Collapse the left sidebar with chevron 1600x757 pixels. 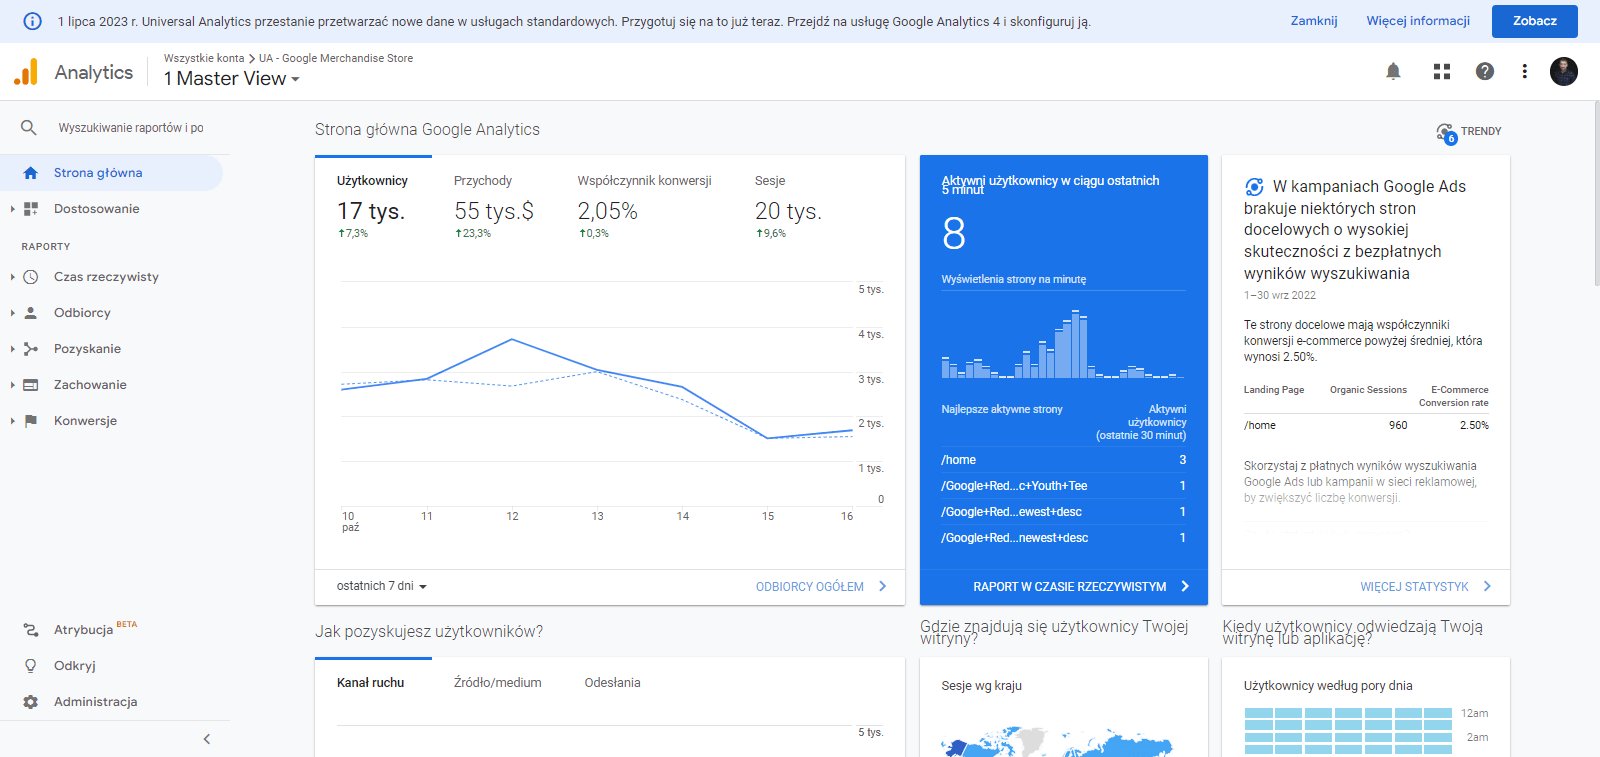tap(207, 739)
